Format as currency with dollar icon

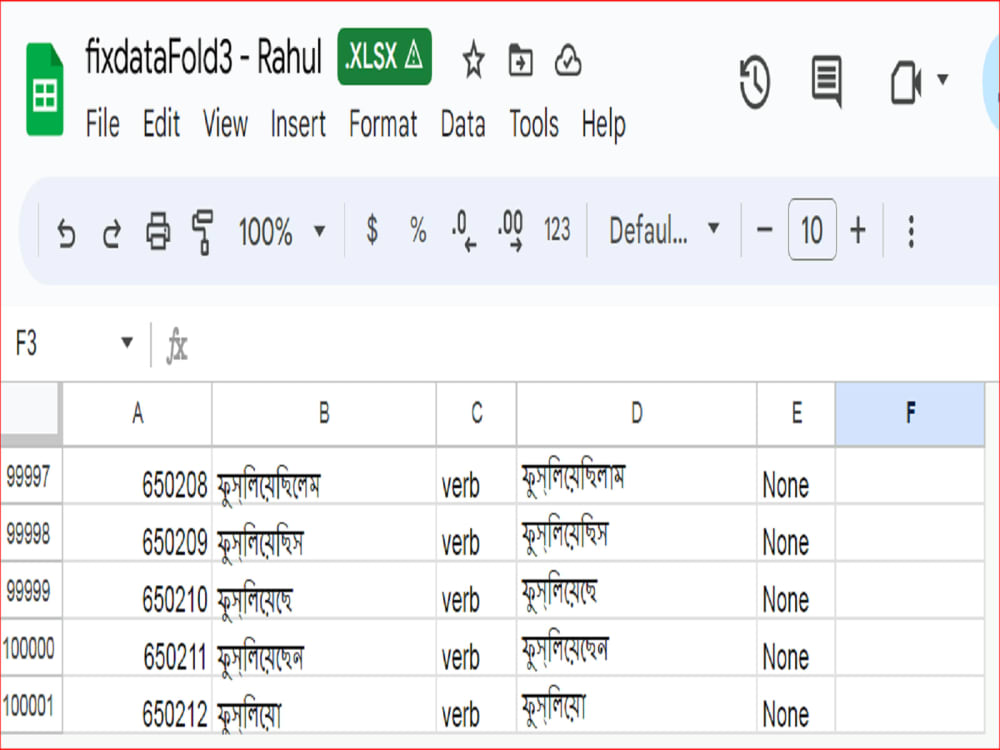click(x=372, y=230)
